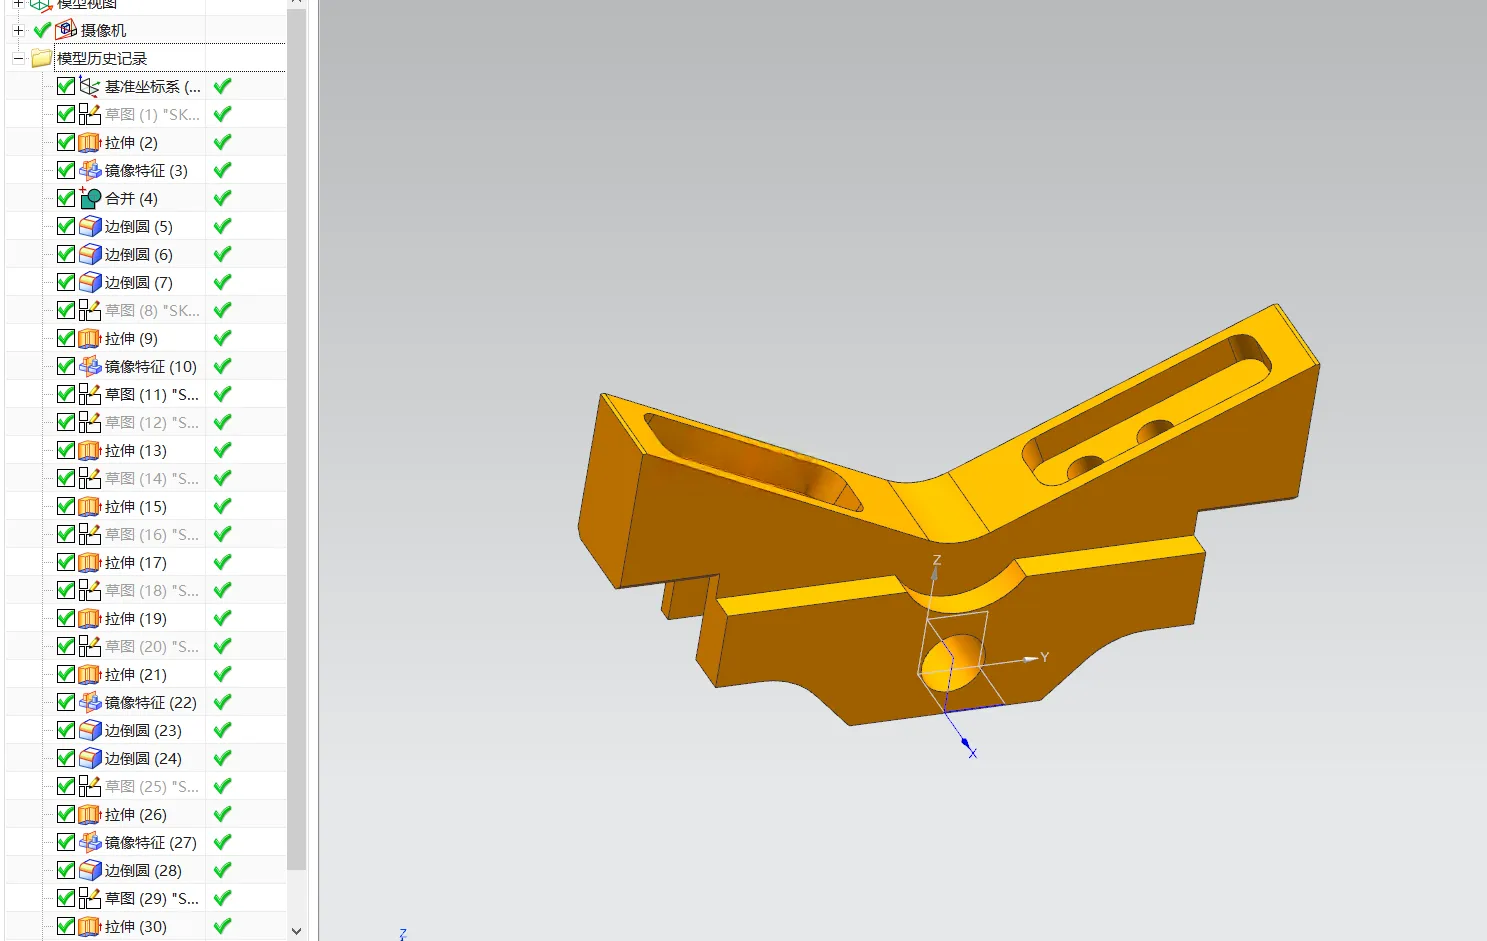
Task: Uncheck the checkbox for 镜像特征 (3)
Action: [66, 171]
